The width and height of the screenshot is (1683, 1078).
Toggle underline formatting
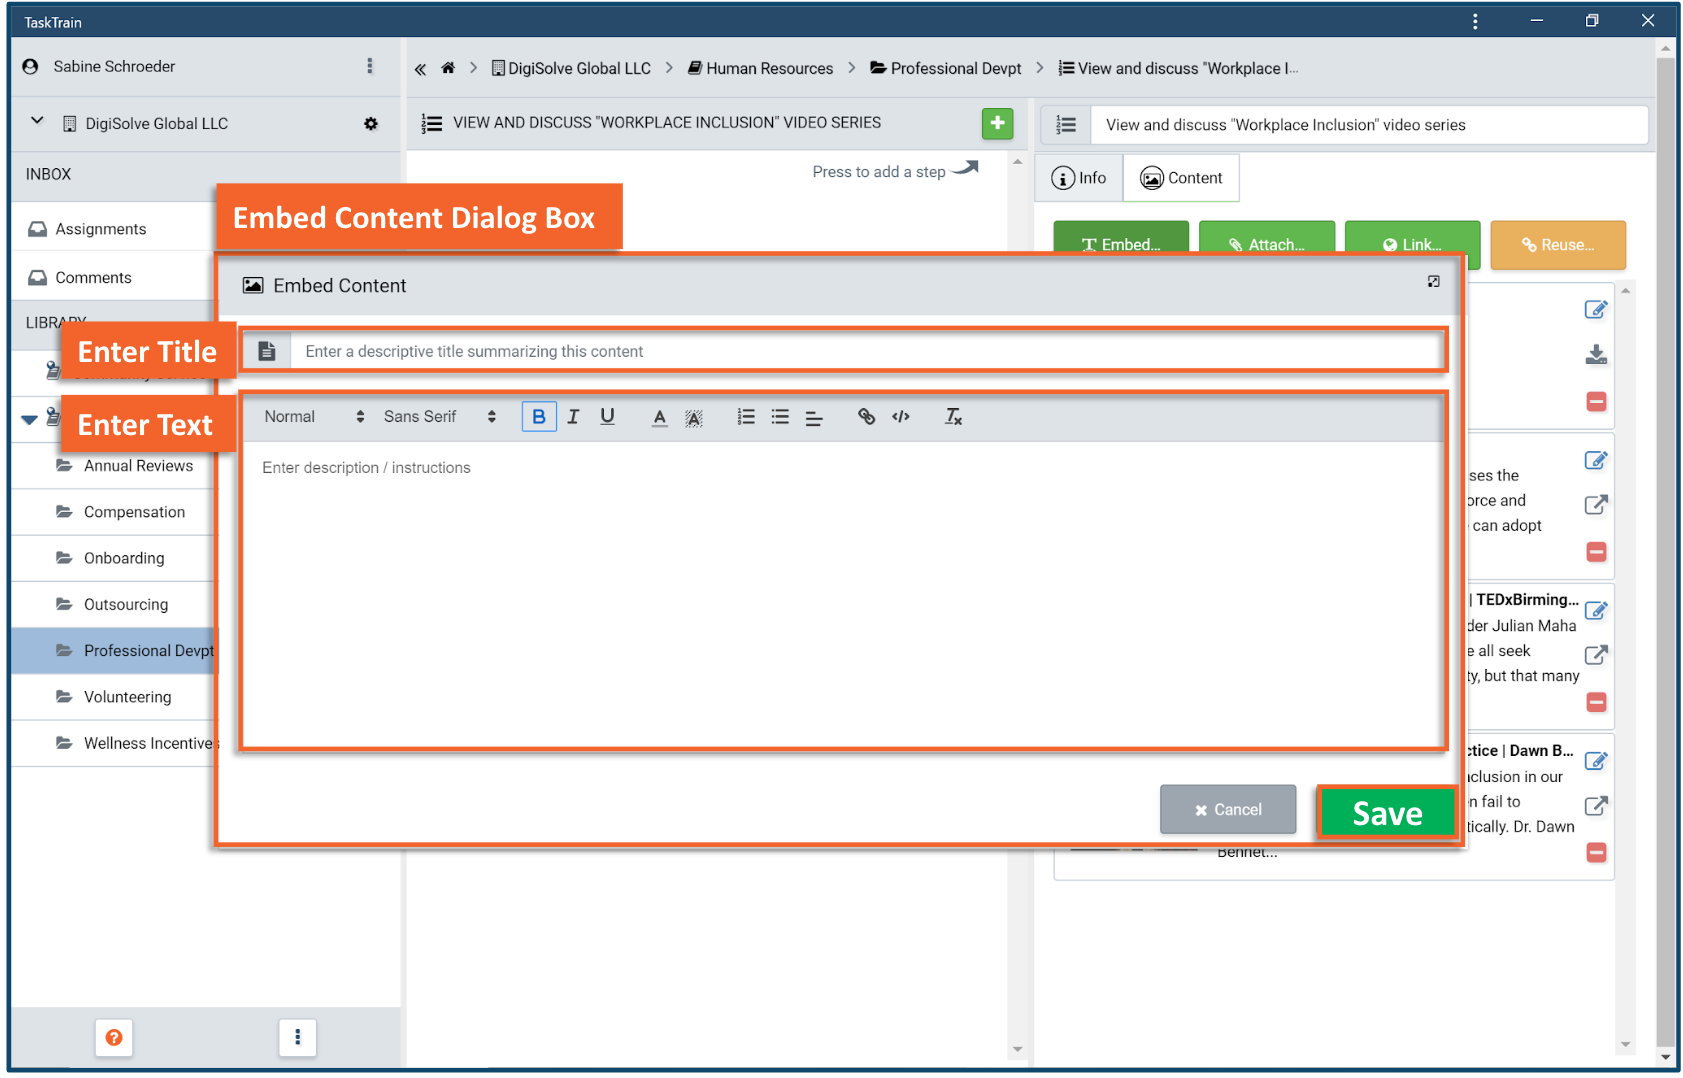coord(607,417)
